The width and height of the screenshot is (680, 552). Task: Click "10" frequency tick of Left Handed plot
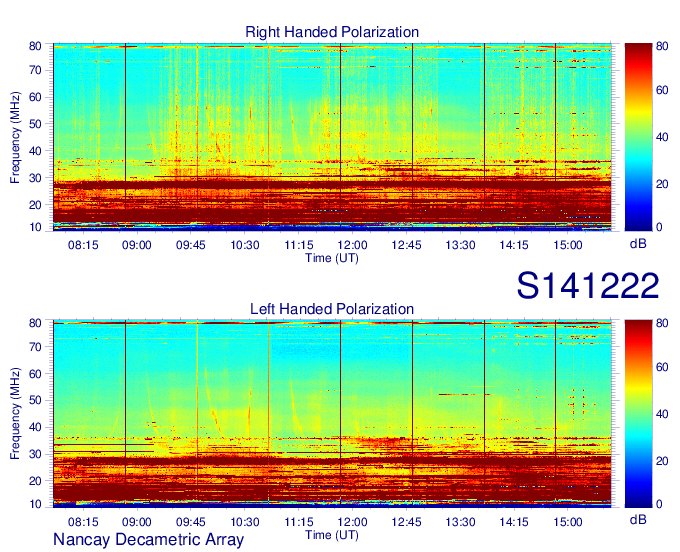35,504
